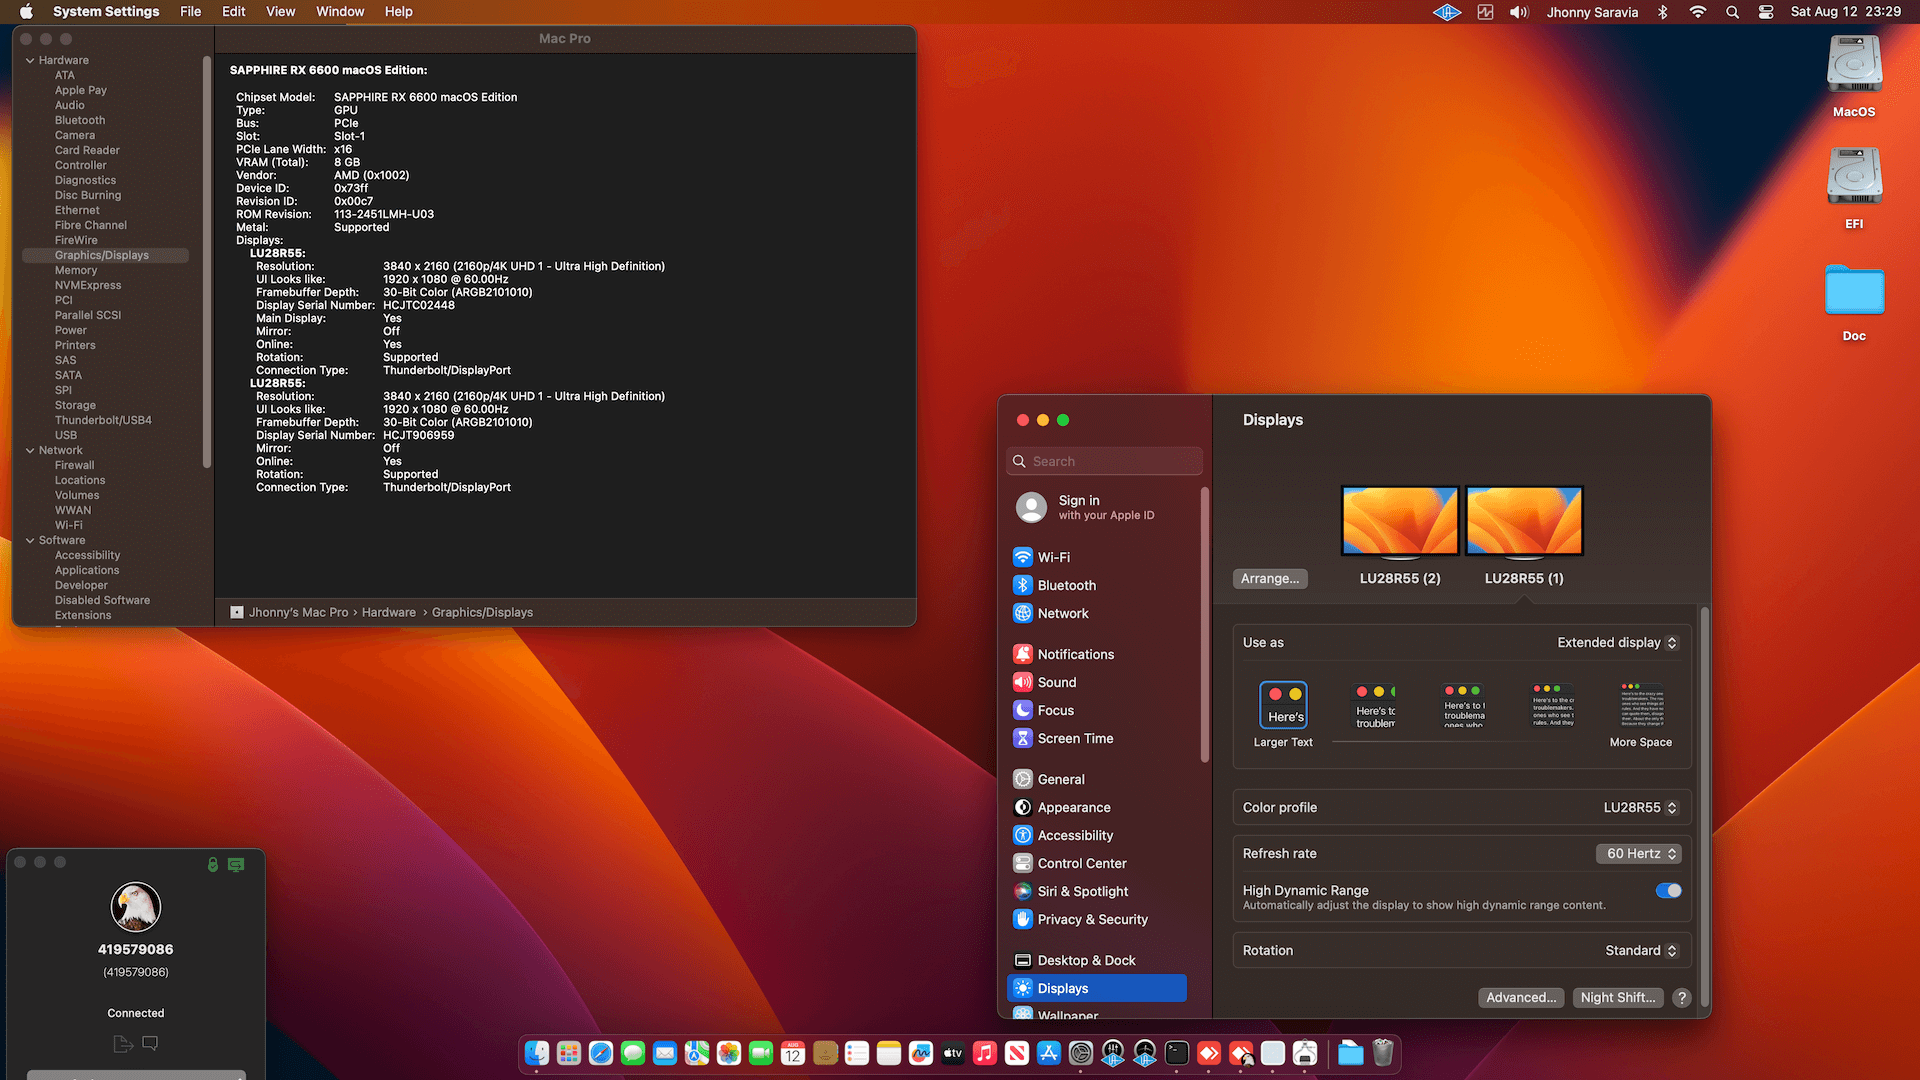Image resolution: width=1920 pixels, height=1080 pixels.
Task: Open Photos from the Dock
Action: click(729, 1053)
